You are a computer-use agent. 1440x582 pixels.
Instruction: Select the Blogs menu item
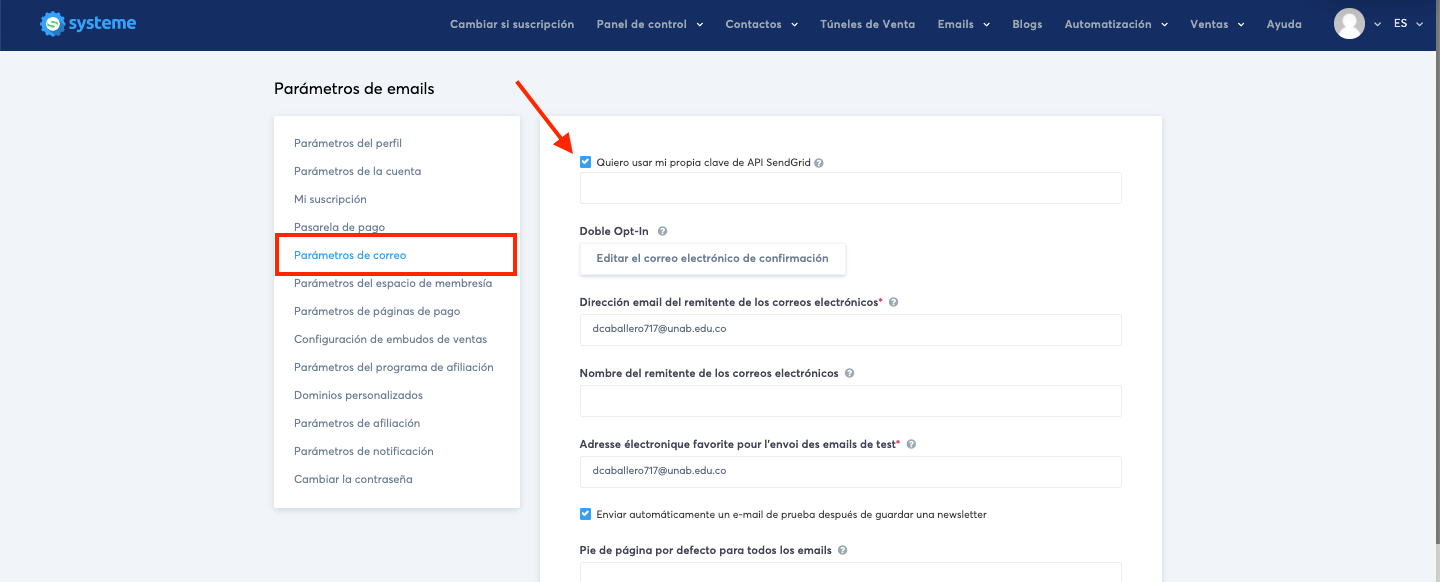pyautogui.click(x=1027, y=24)
